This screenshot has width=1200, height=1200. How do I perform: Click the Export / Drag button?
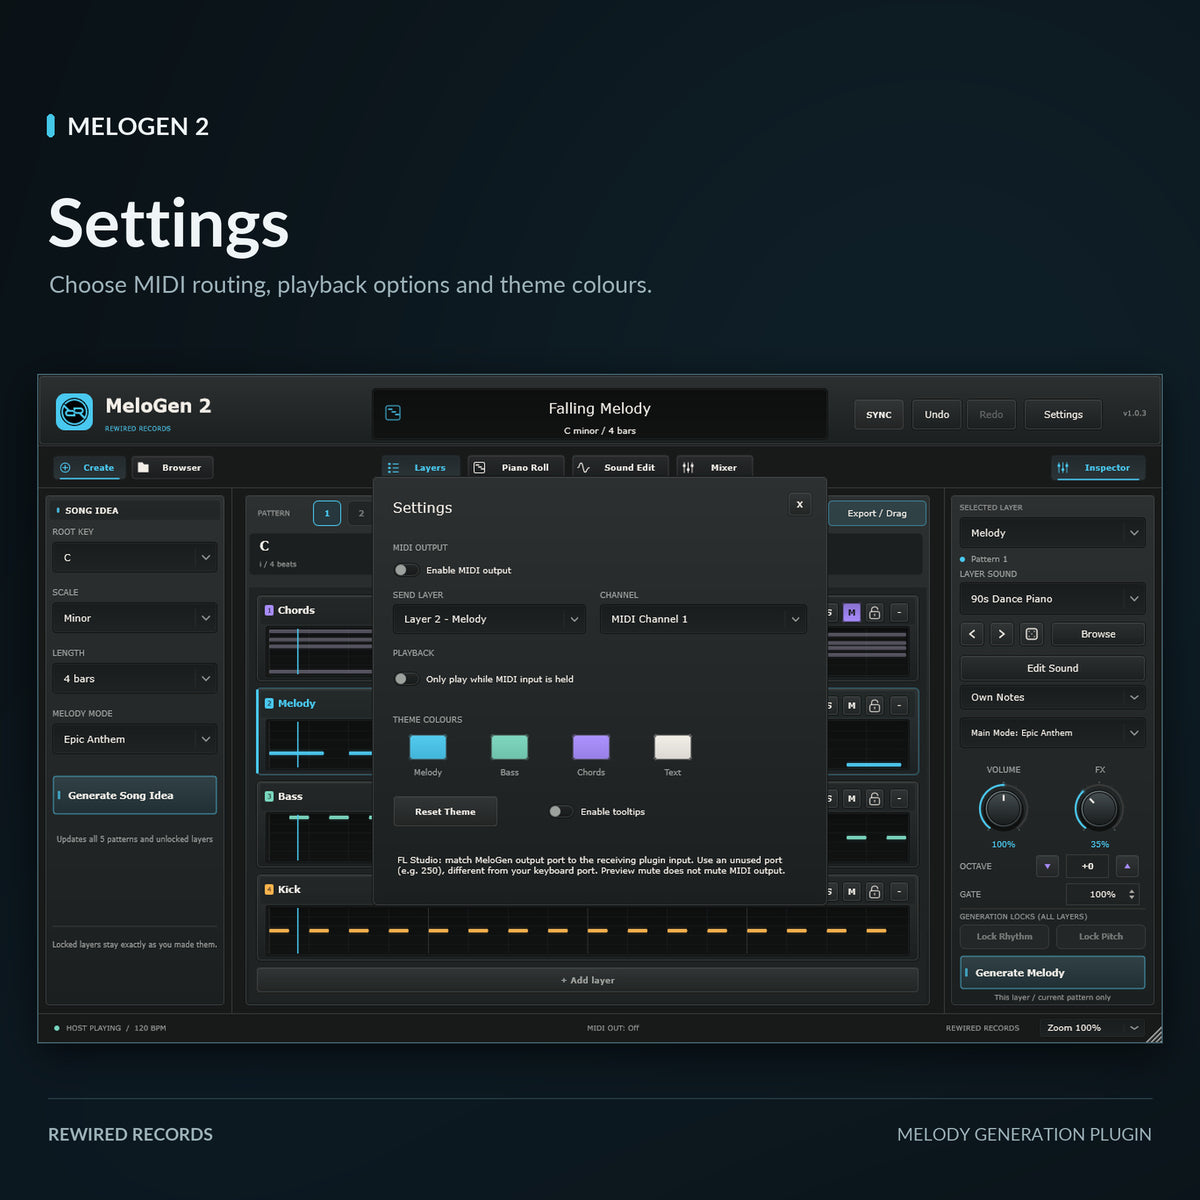tap(877, 513)
